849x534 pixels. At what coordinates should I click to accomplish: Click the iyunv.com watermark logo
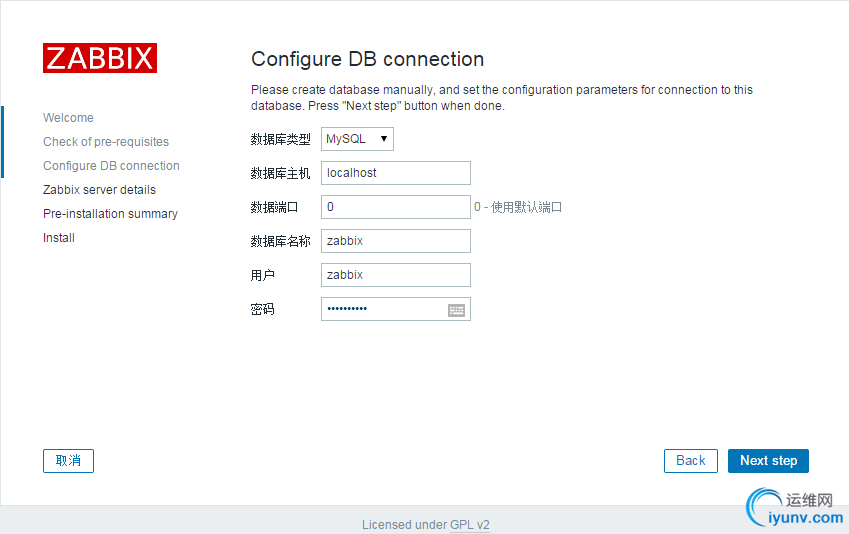click(x=795, y=509)
